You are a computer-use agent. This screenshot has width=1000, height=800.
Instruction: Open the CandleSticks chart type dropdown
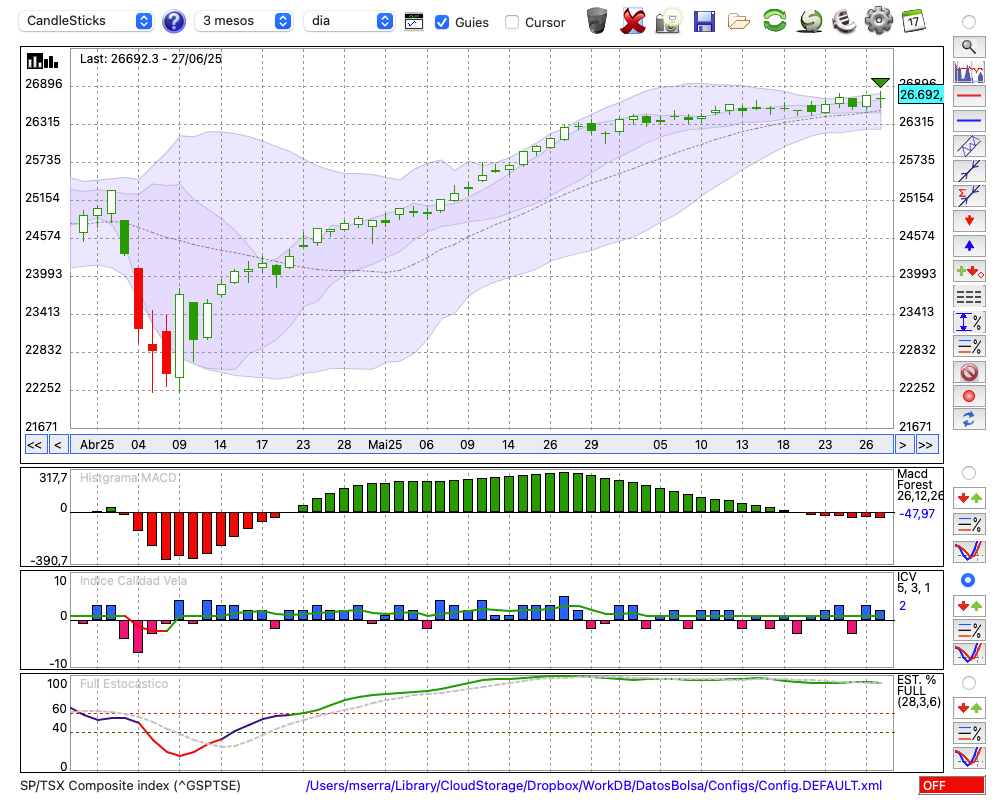pos(86,21)
